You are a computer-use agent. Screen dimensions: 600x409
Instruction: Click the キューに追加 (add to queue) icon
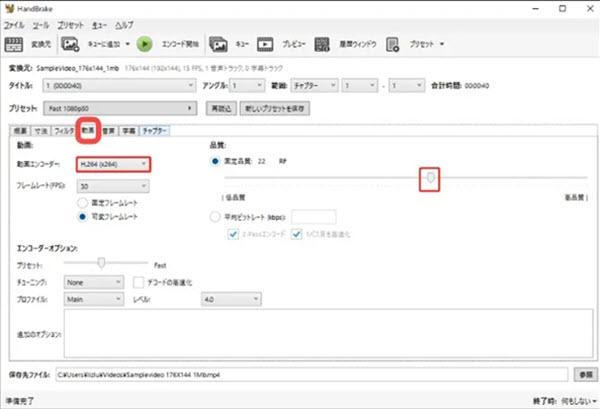coord(70,44)
